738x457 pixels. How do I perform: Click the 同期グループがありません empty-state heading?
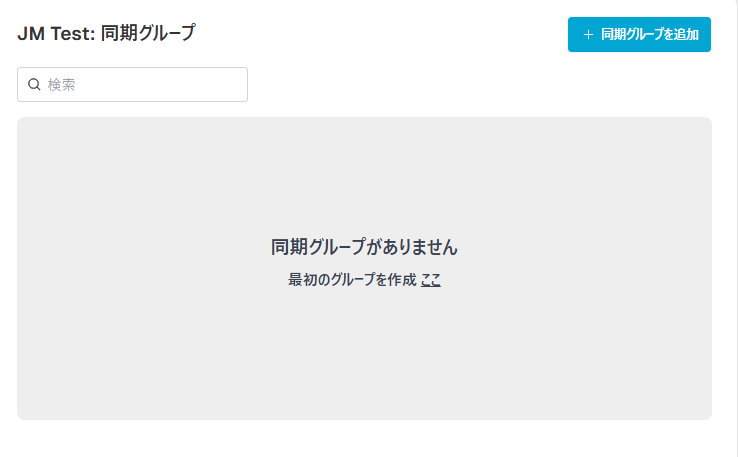(364, 247)
